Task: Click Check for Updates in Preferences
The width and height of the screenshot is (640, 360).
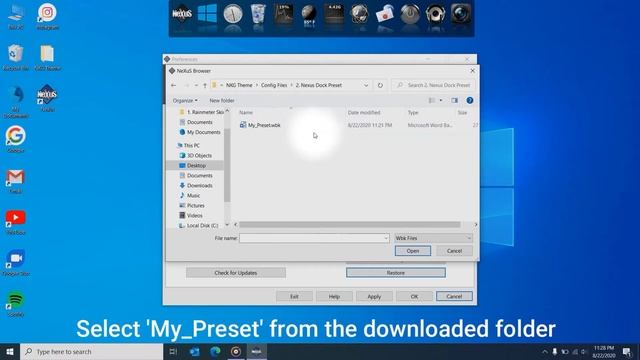Action: click(236, 273)
